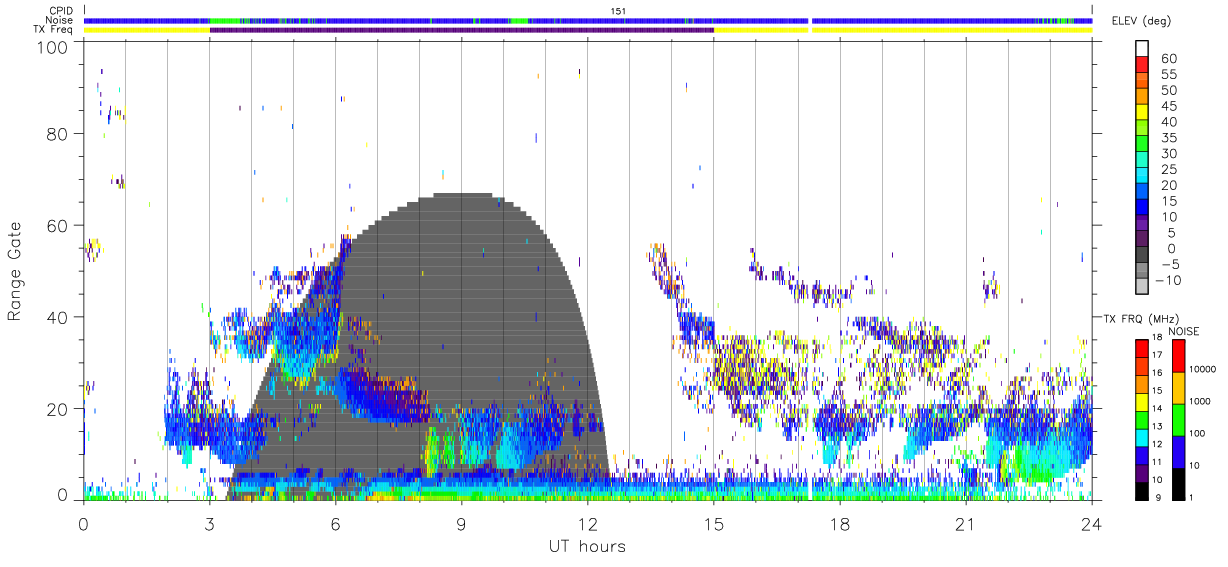
Task: Click the cyan 12–13 segment of TX FRQ colorbar
Action: [x=1141, y=436]
